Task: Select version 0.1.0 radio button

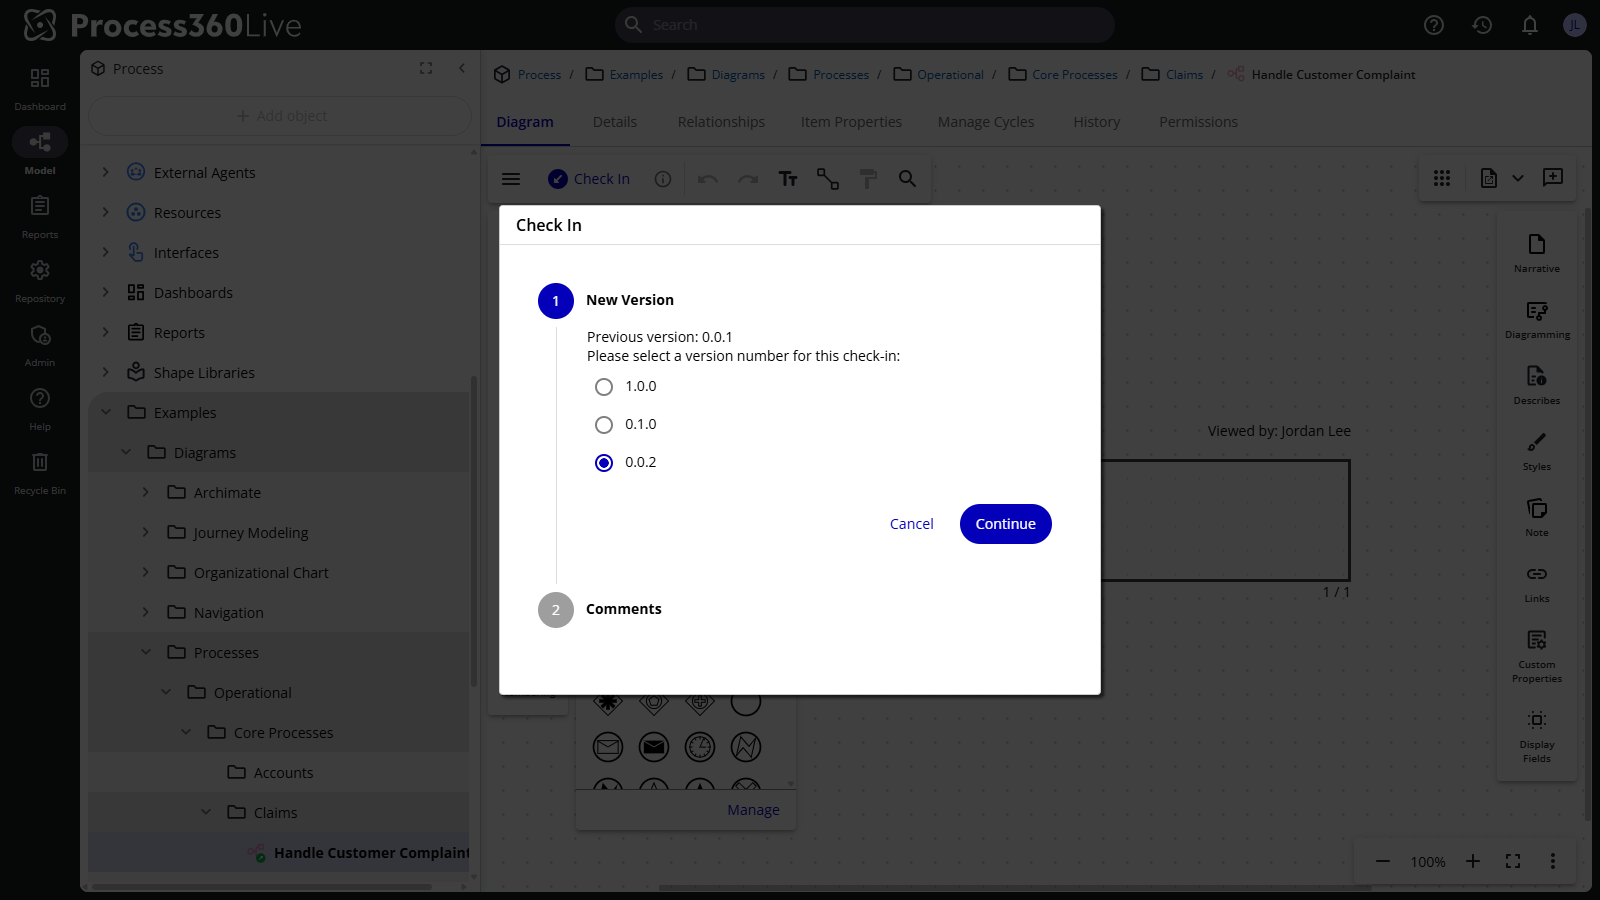Action: click(604, 425)
